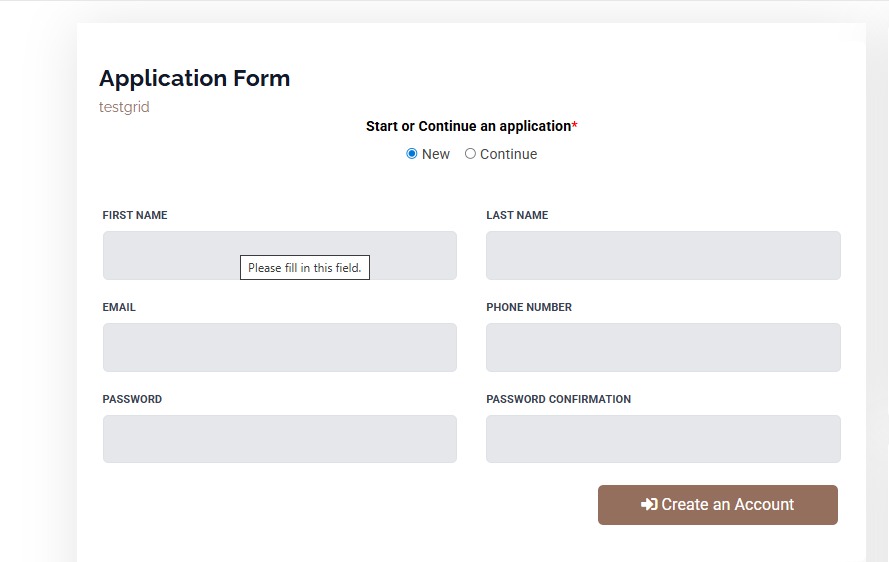
Task: Click the Application Form heading
Action: click(195, 79)
